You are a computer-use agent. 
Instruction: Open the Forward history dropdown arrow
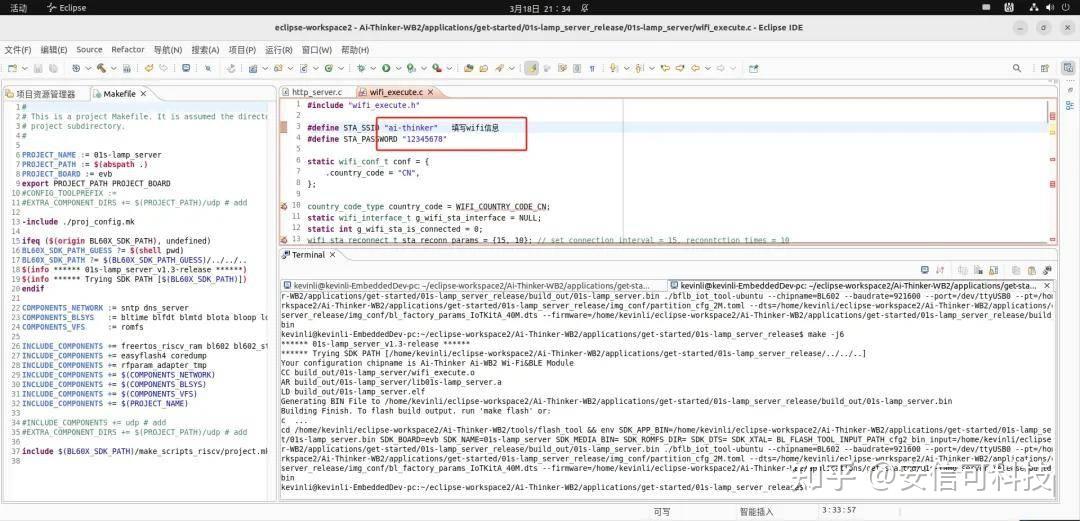733,68
